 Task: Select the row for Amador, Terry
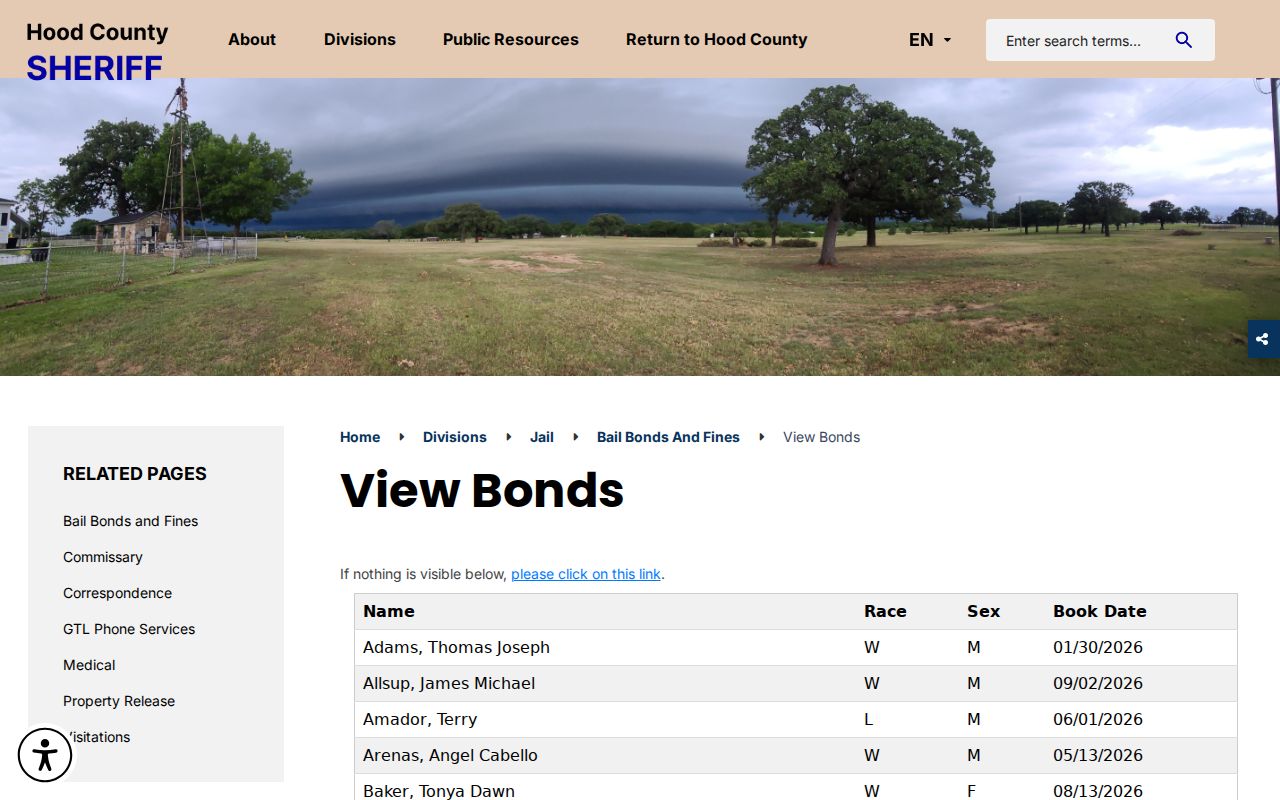pos(796,719)
